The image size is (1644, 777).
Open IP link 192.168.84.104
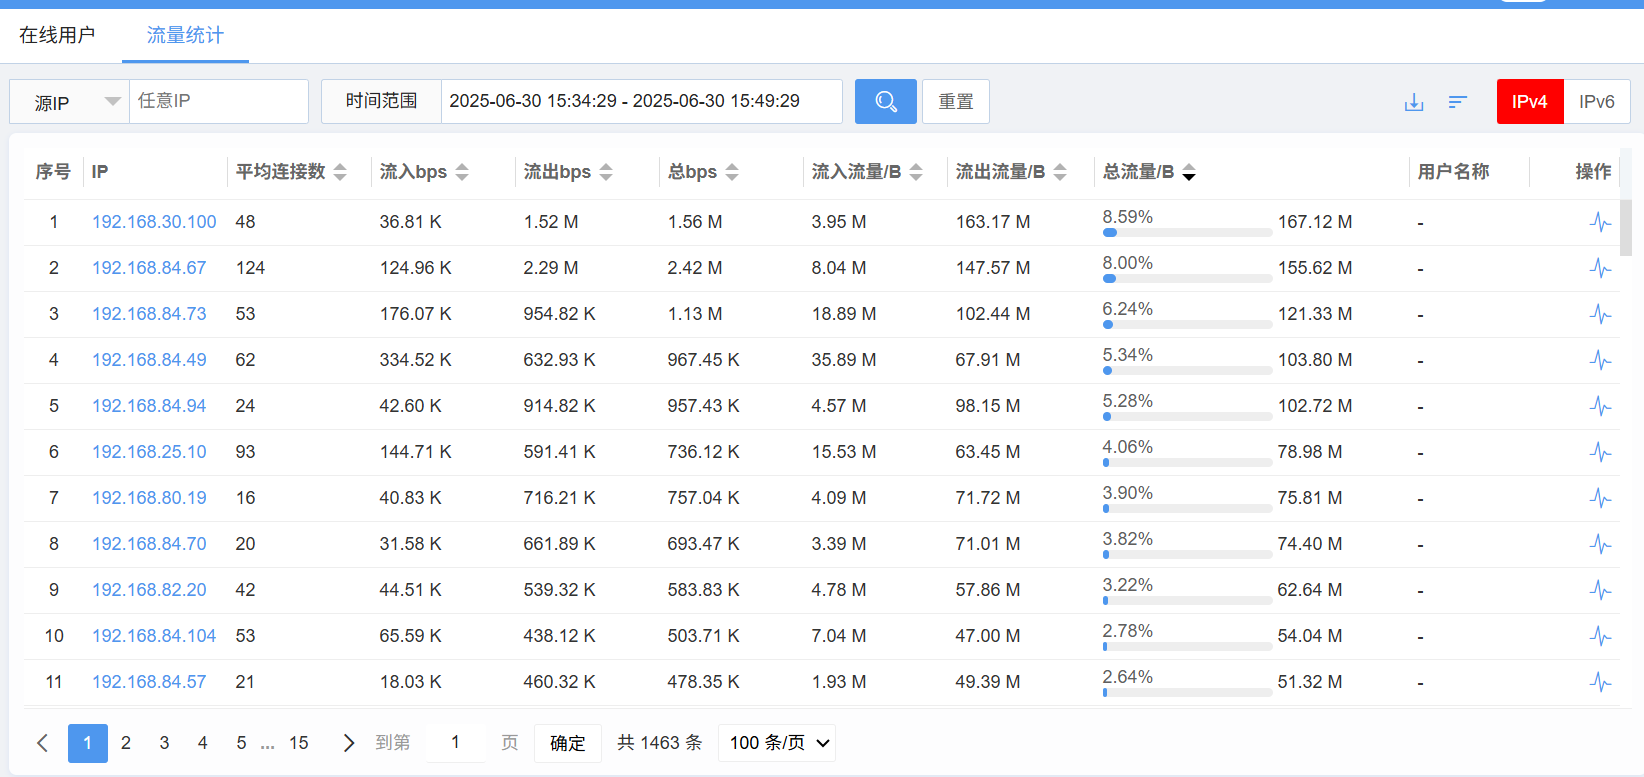tap(154, 636)
